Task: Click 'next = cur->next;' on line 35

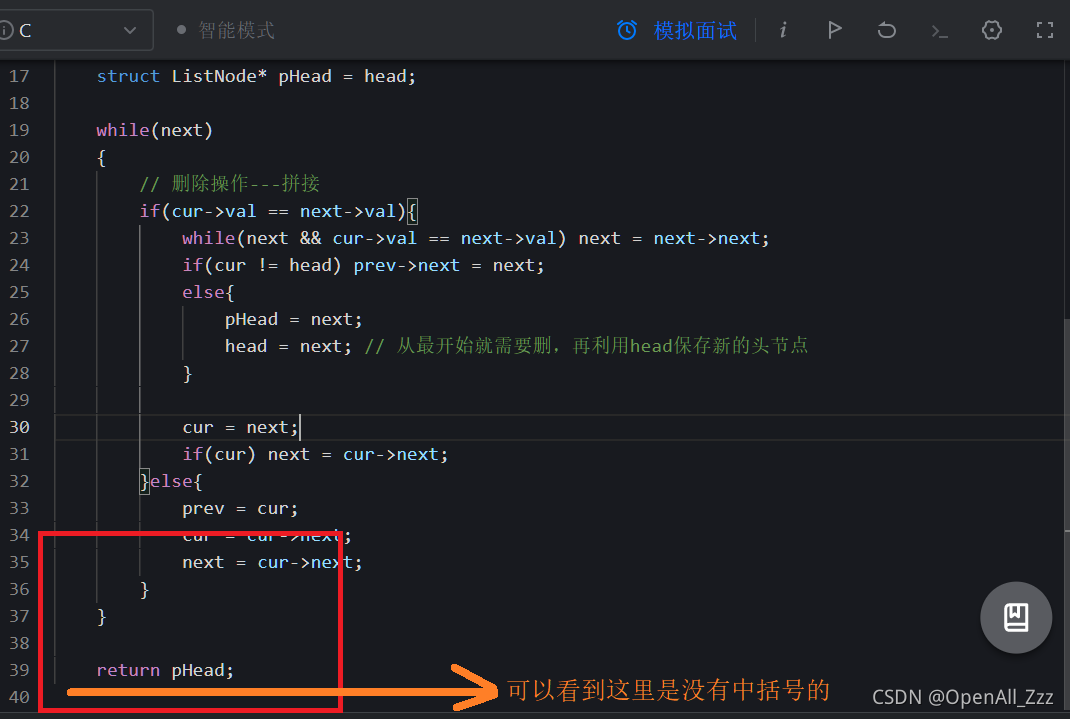Action: tap(272, 563)
